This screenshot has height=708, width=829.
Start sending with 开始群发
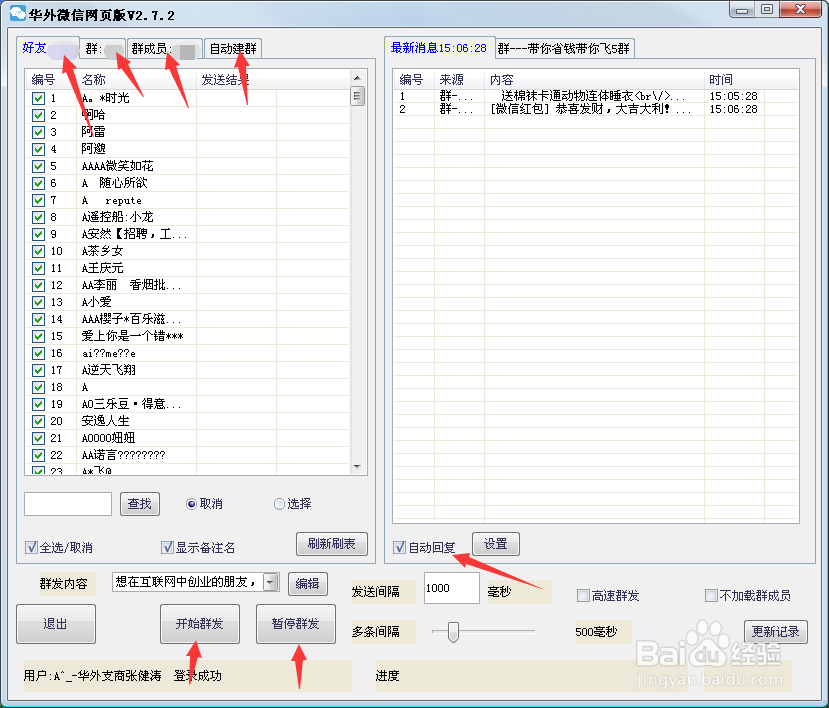pos(199,624)
